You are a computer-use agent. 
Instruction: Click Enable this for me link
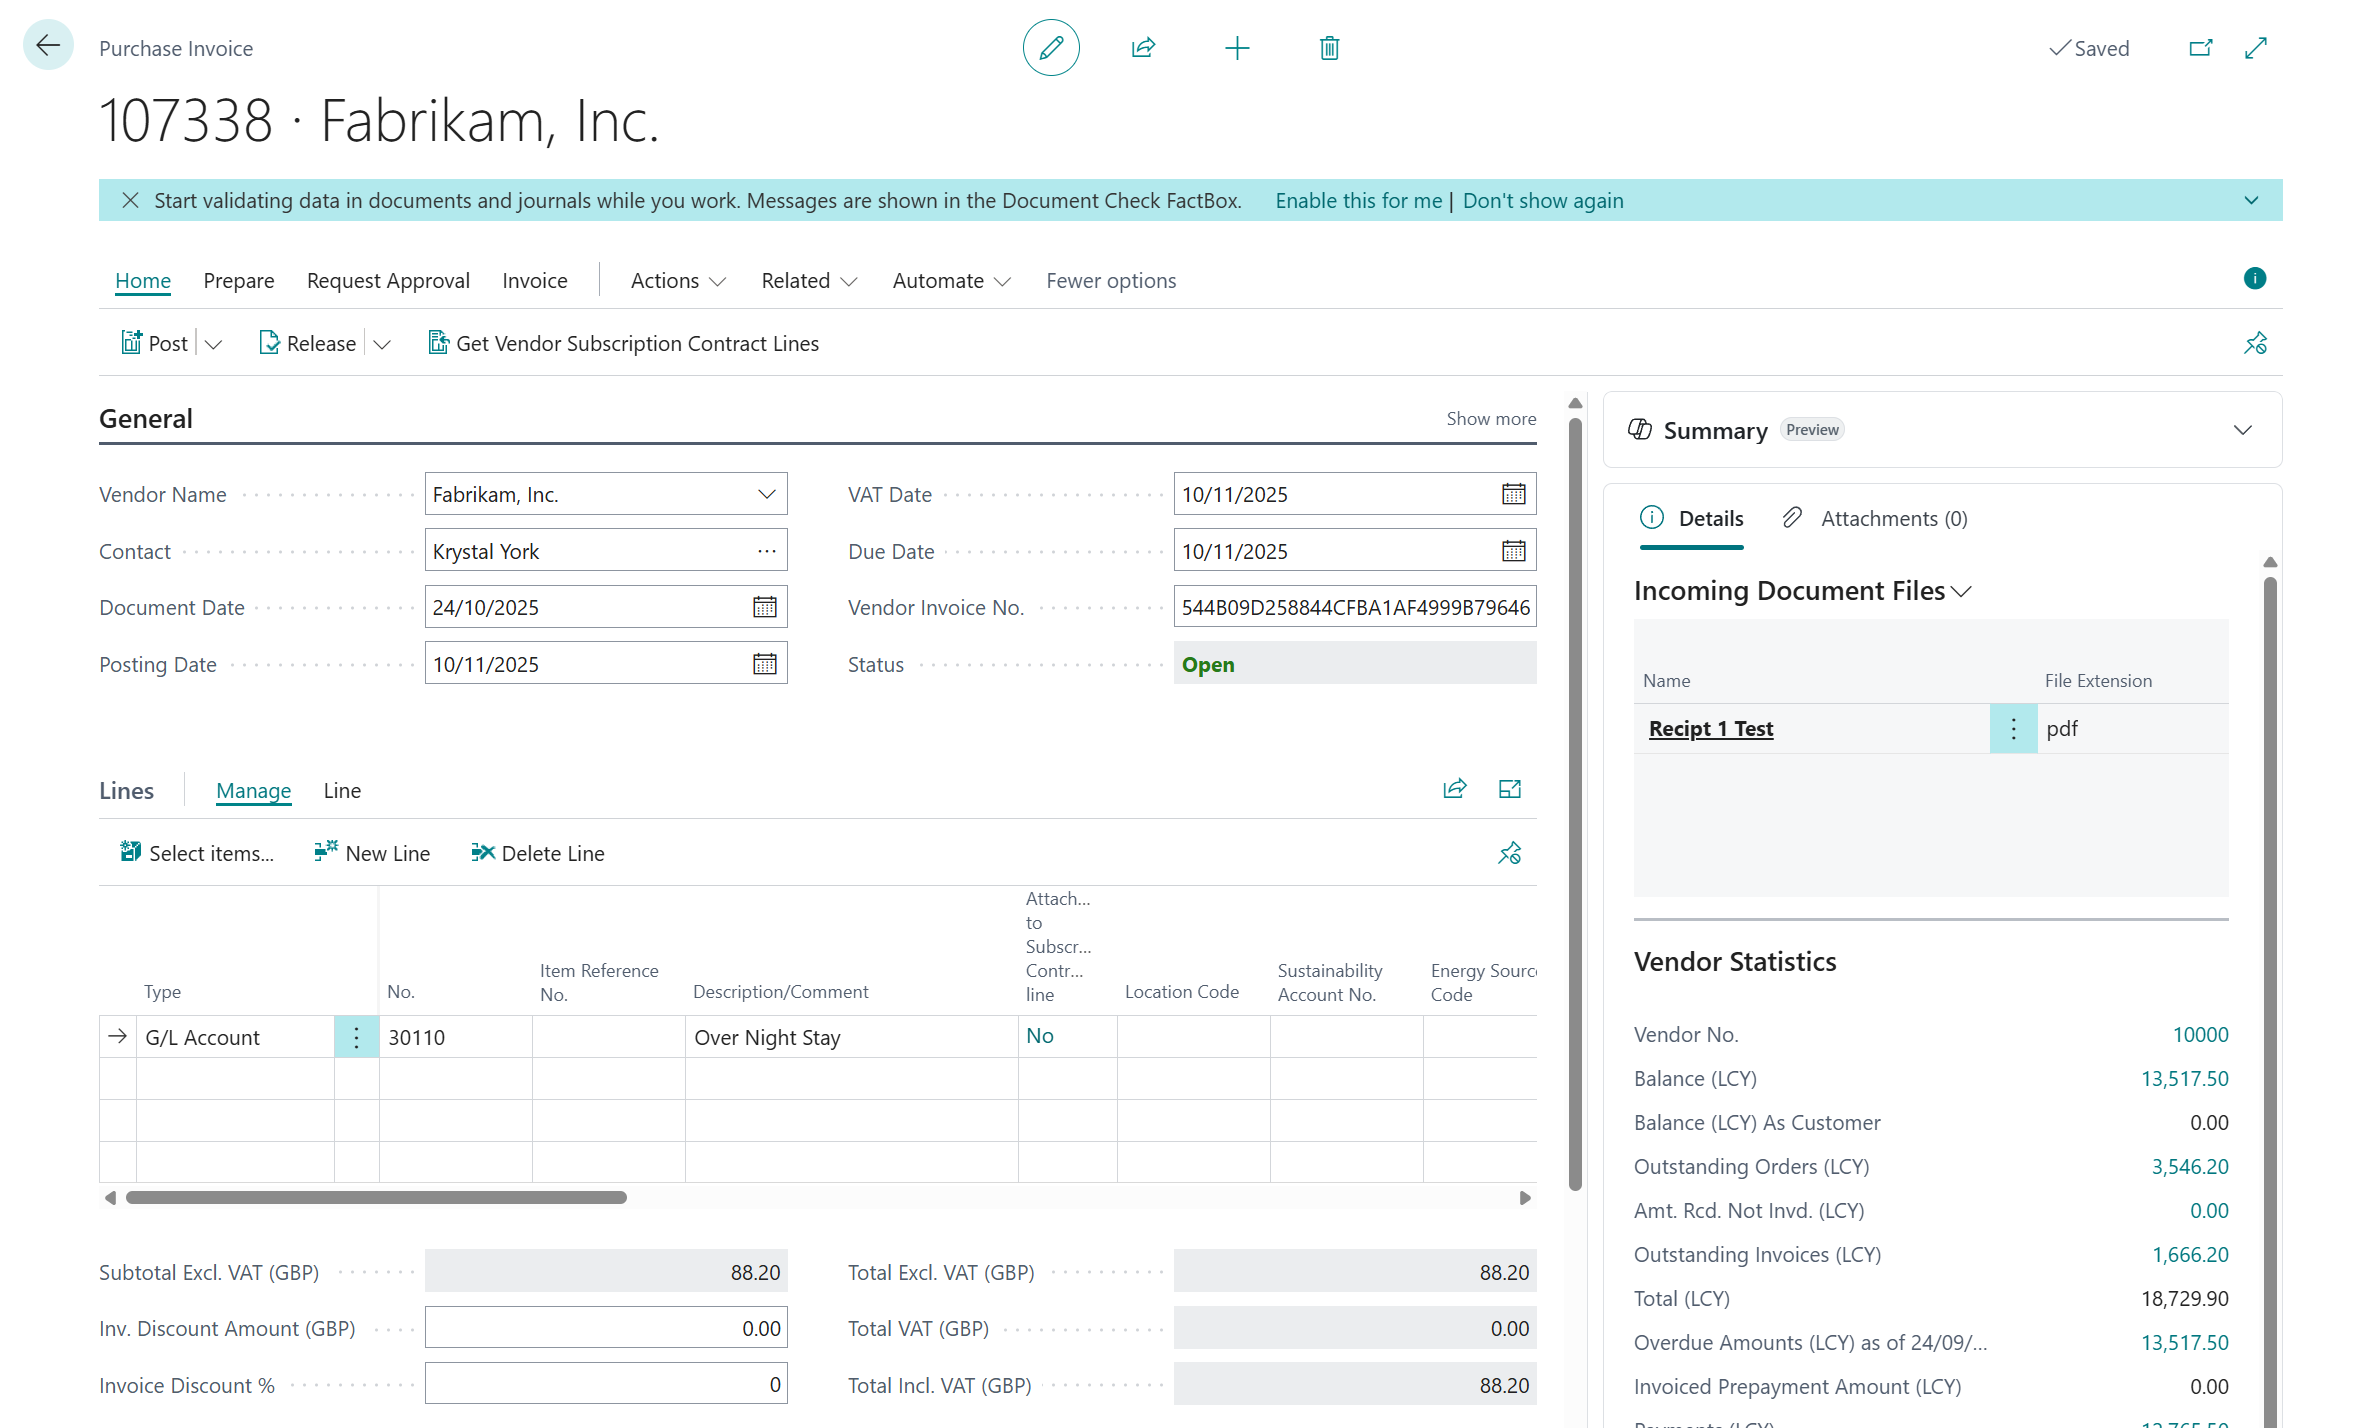pyautogui.click(x=1358, y=201)
